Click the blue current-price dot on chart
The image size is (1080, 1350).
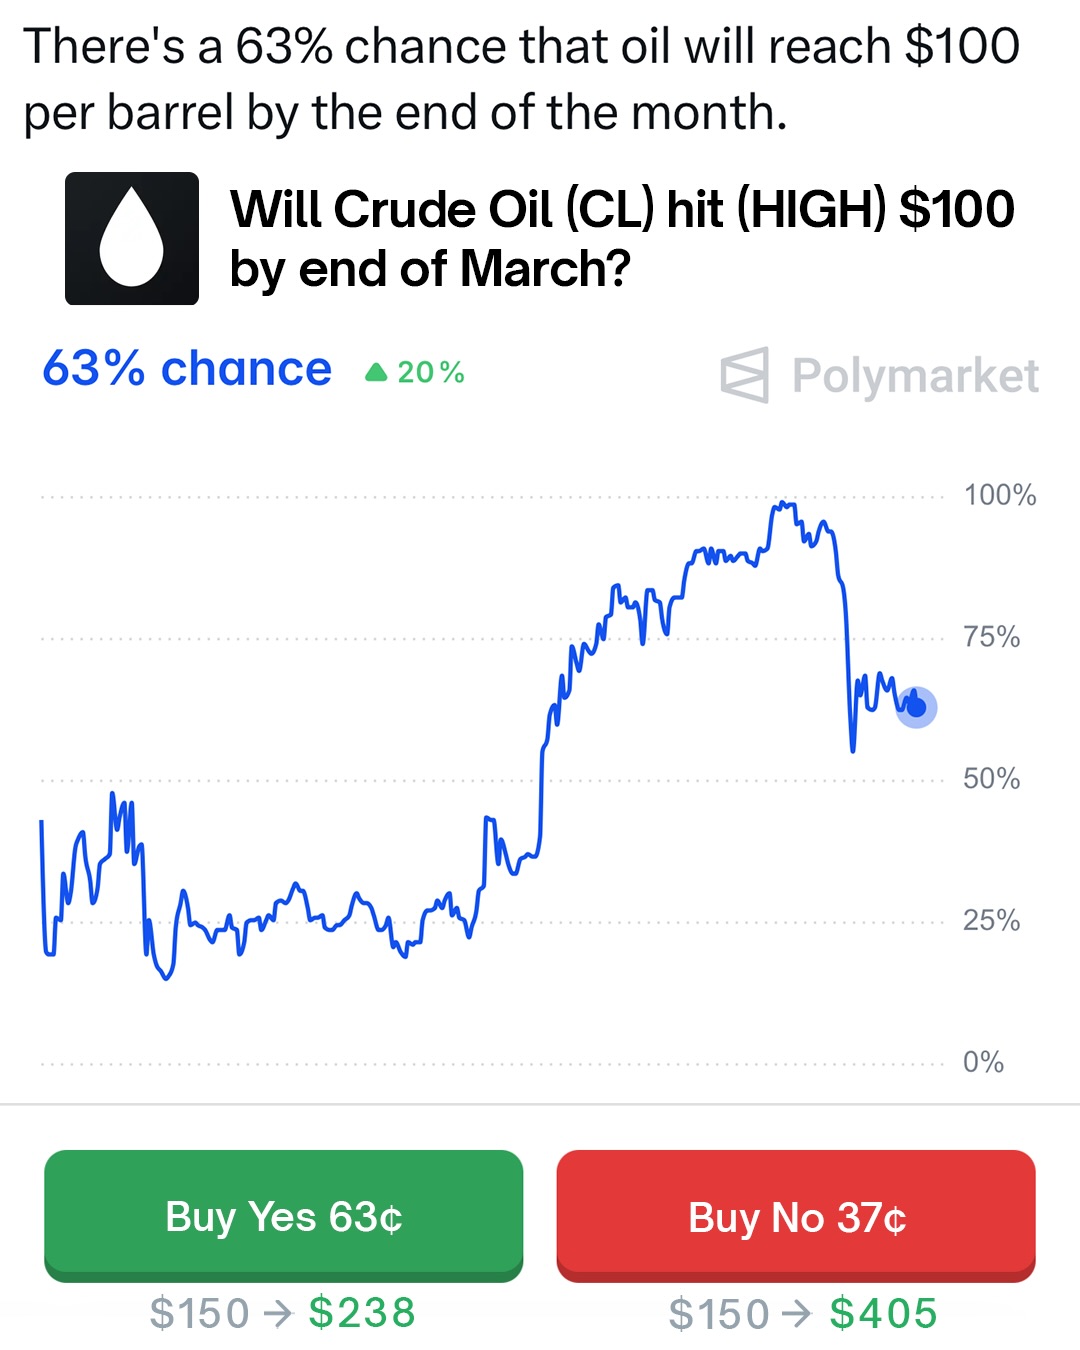click(x=916, y=707)
